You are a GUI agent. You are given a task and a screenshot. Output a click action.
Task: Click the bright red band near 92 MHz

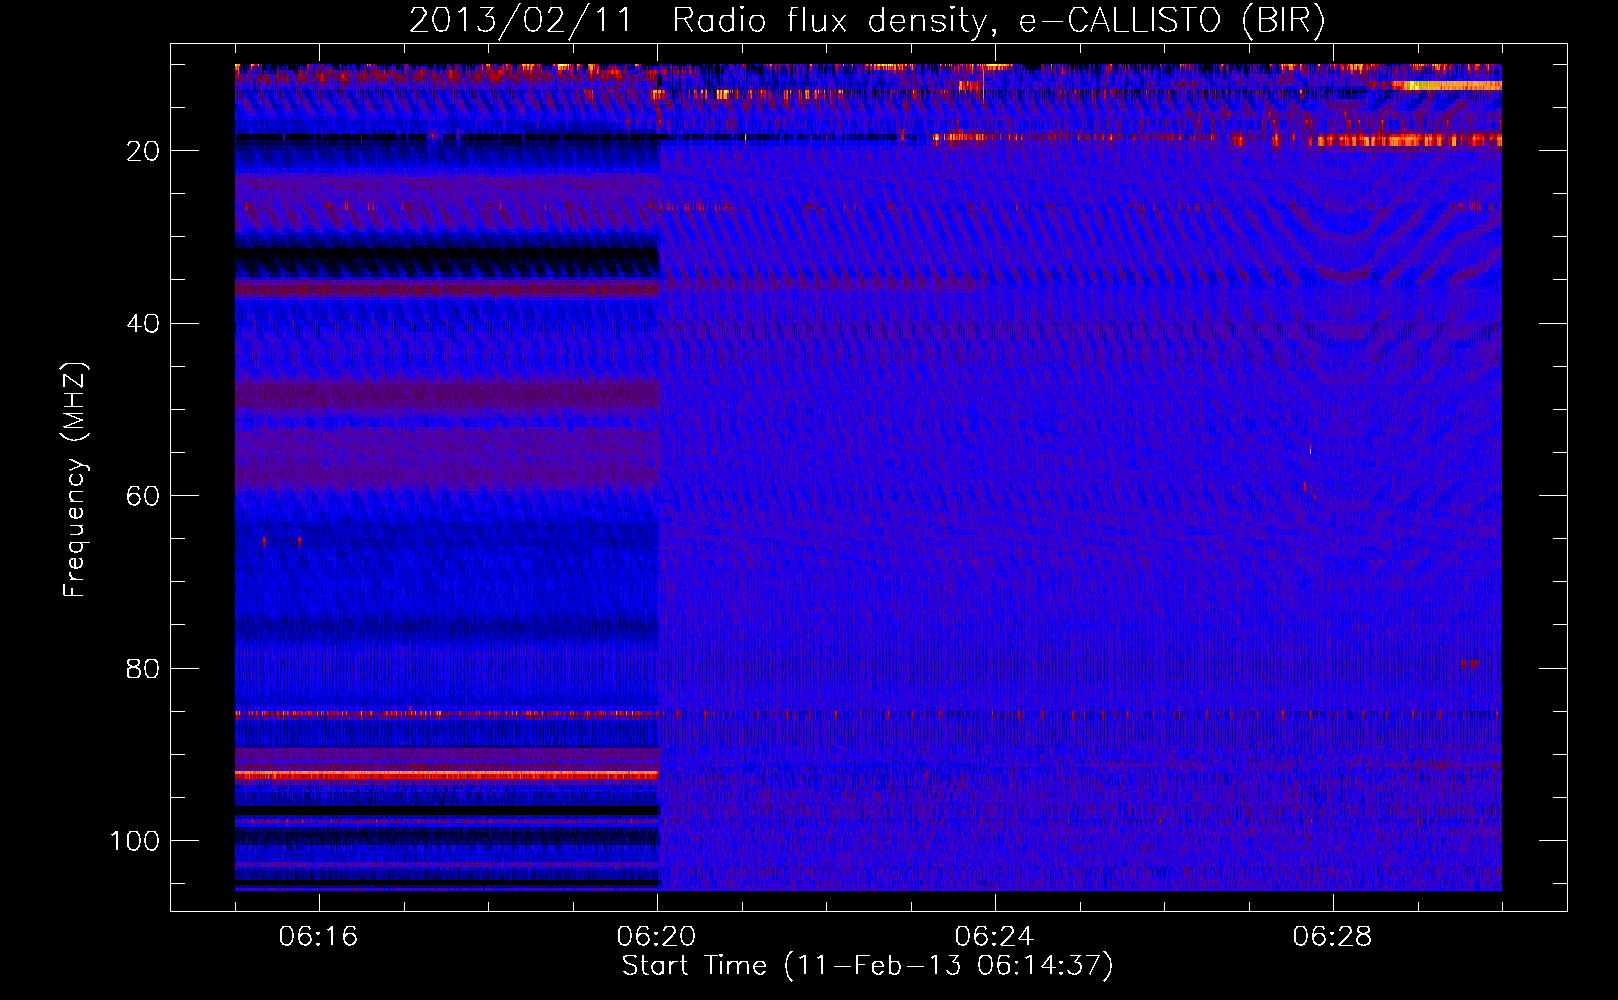(x=447, y=775)
